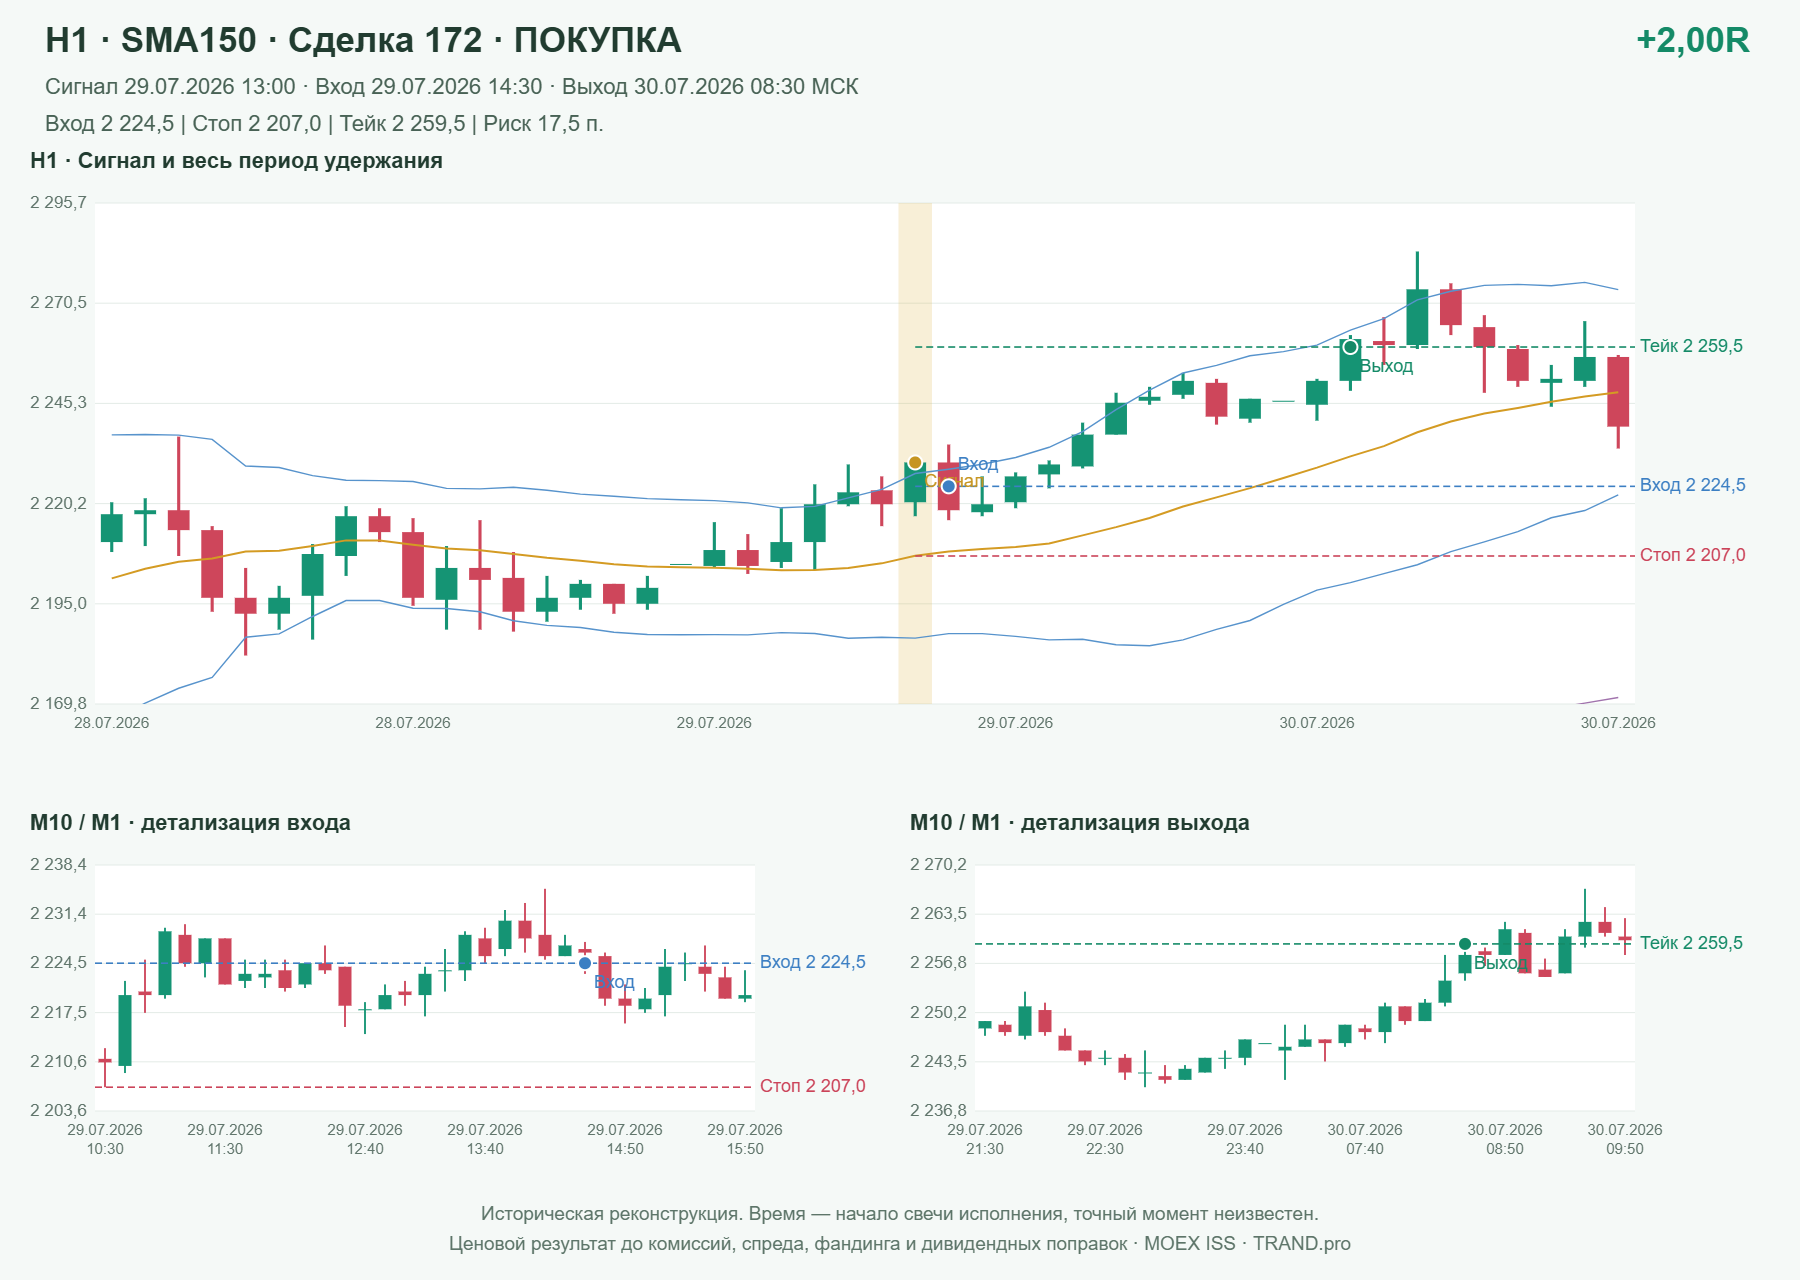Click the signal marker dot on H1 chart

[915, 463]
